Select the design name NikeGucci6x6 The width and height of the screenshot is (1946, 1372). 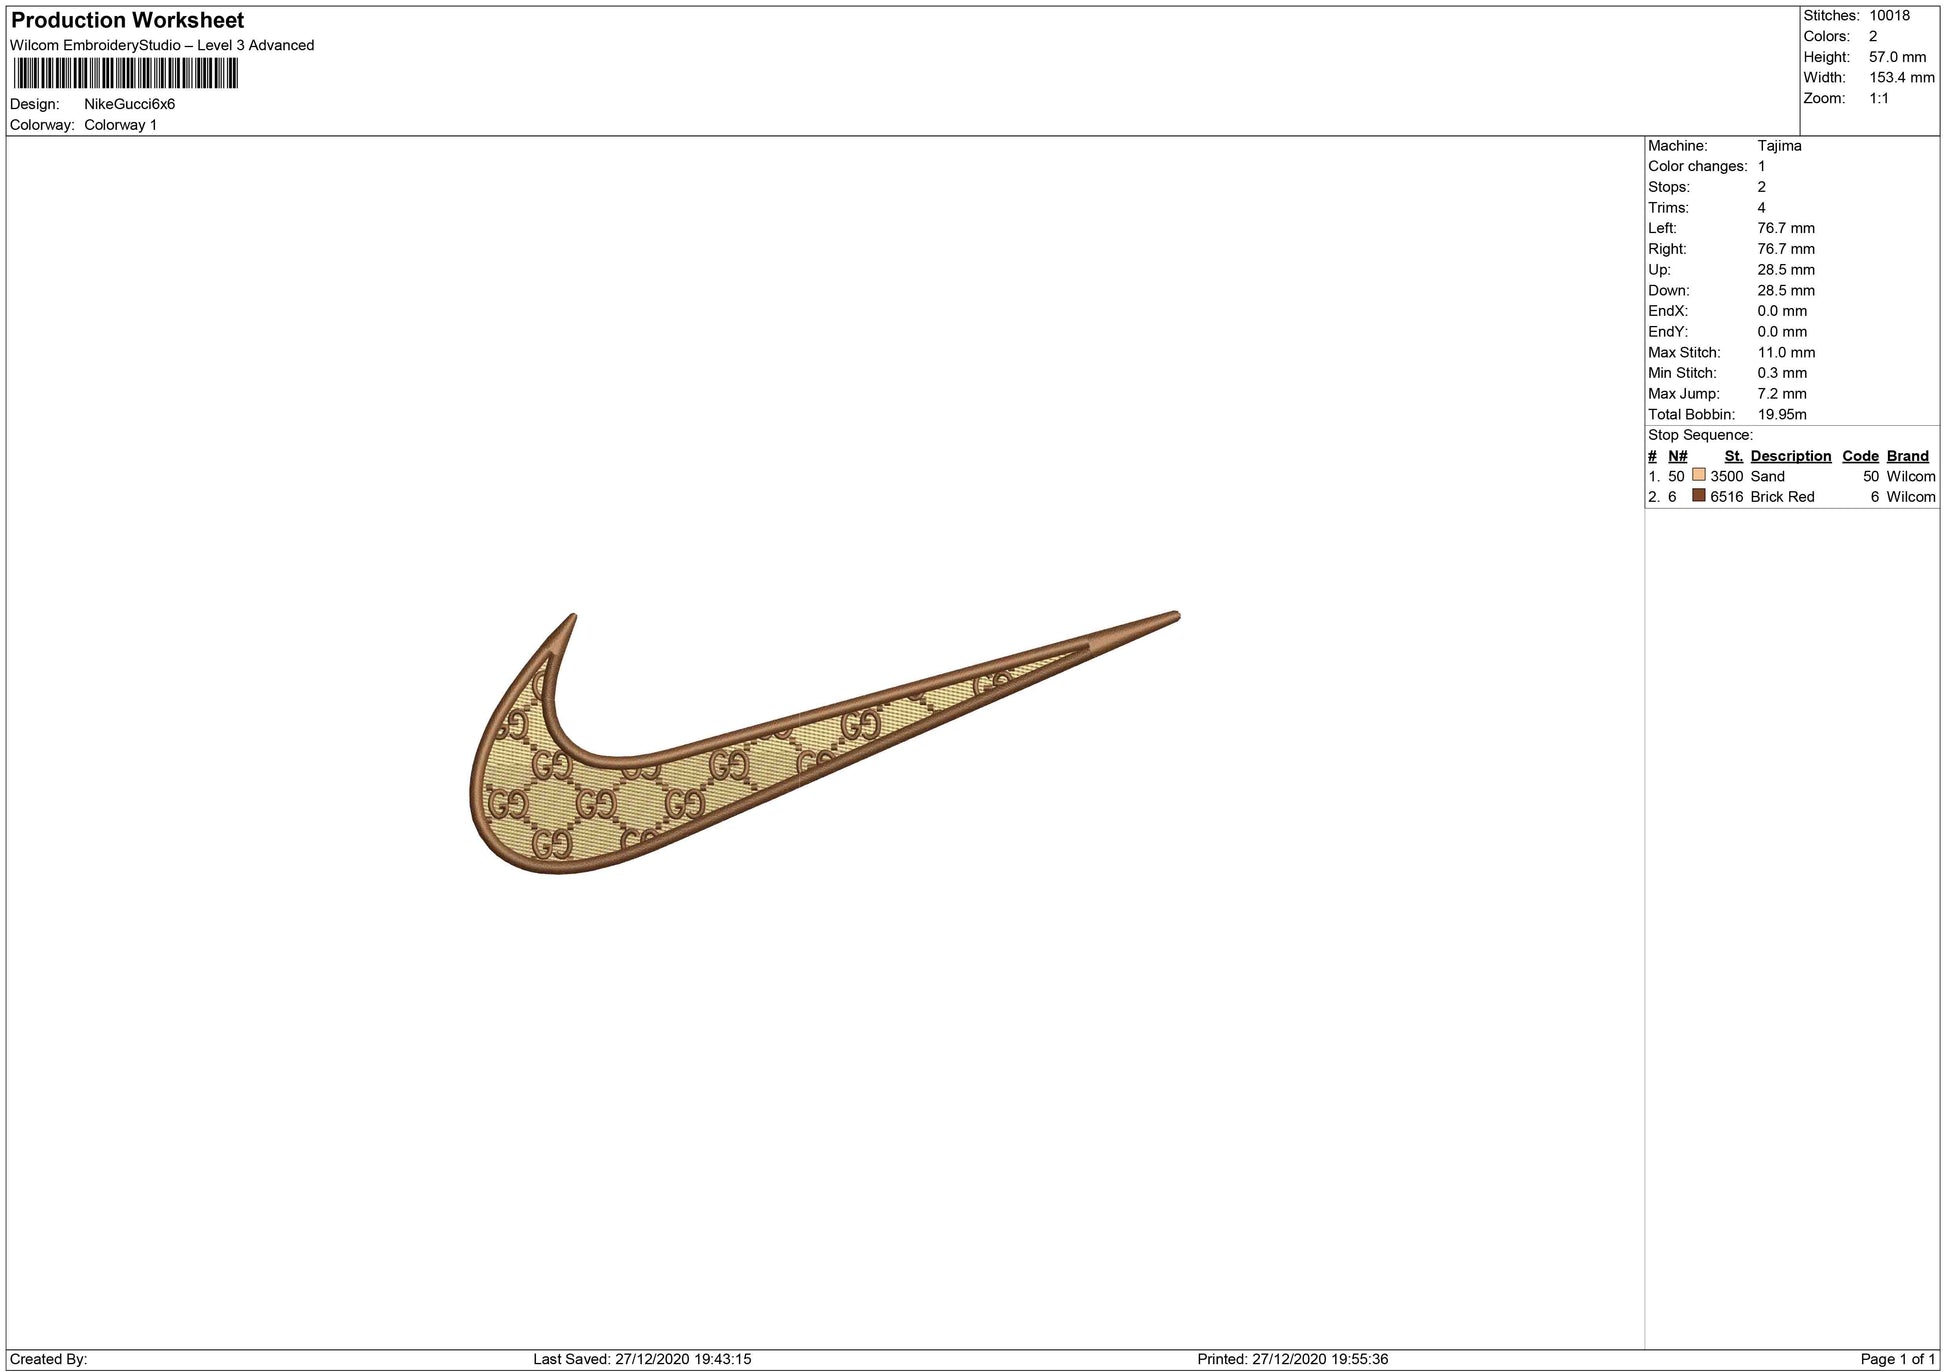[129, 104]
